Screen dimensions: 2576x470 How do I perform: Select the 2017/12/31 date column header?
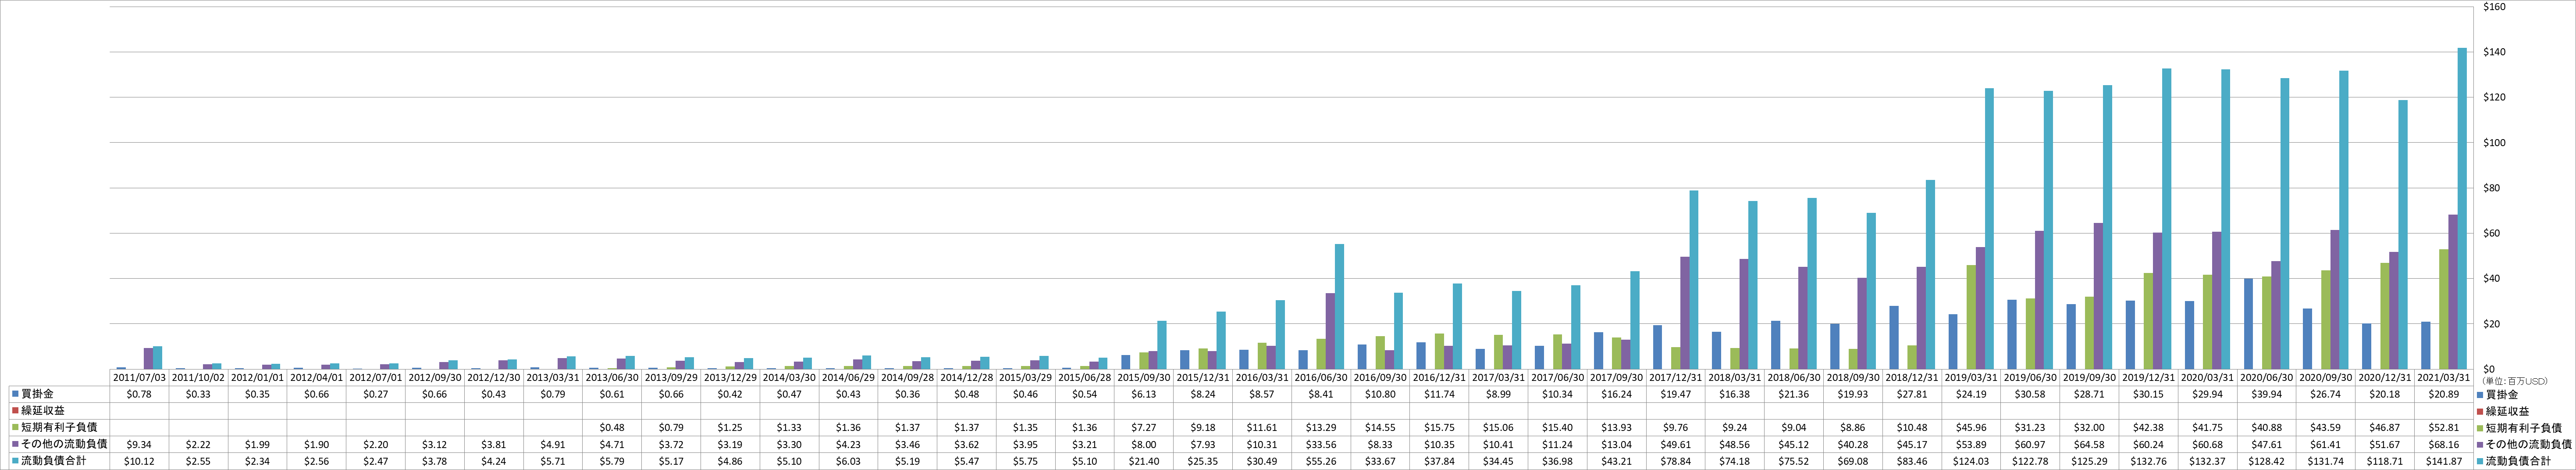click(1677, 378)
